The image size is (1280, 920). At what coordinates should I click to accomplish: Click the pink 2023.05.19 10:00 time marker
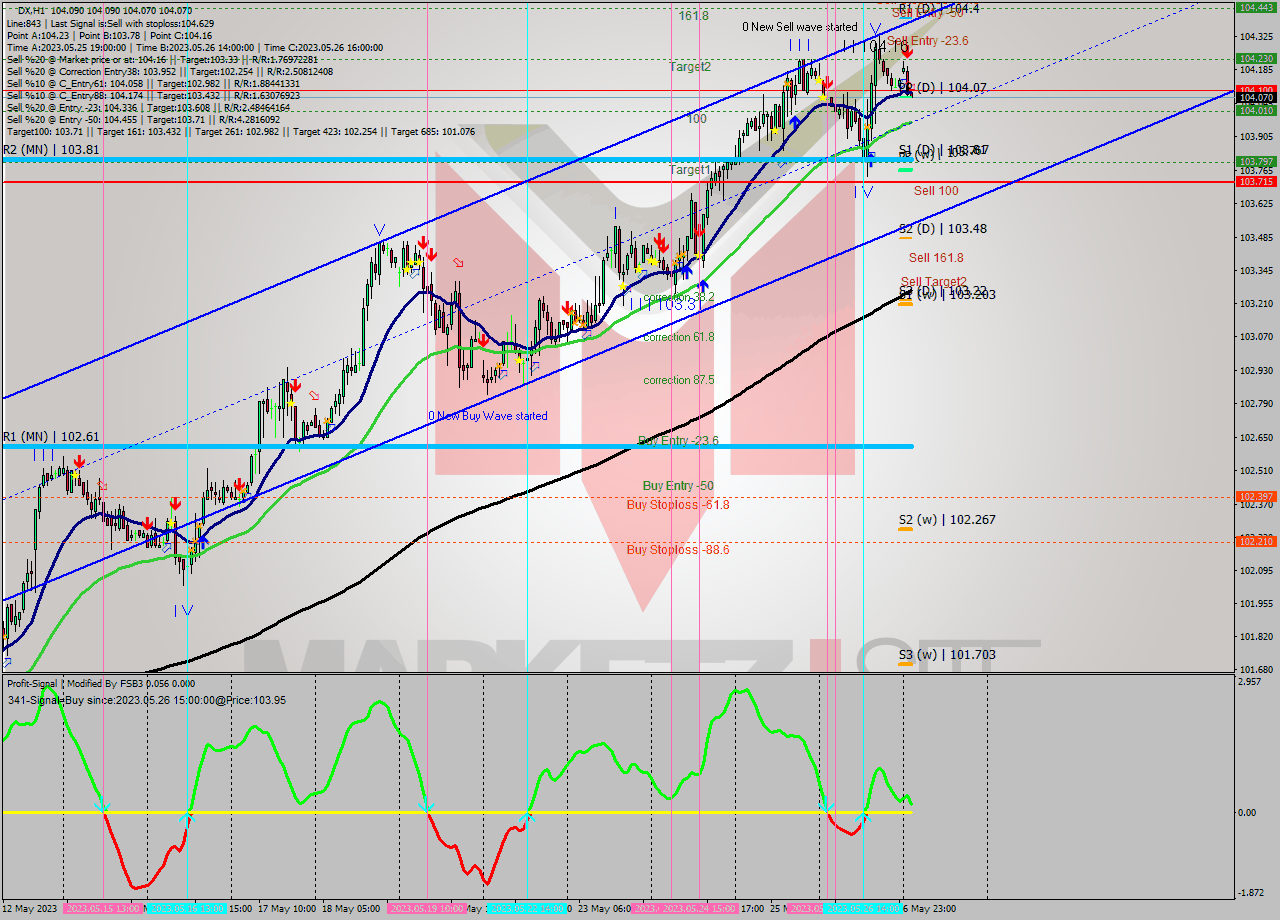[x=426, y=909]
